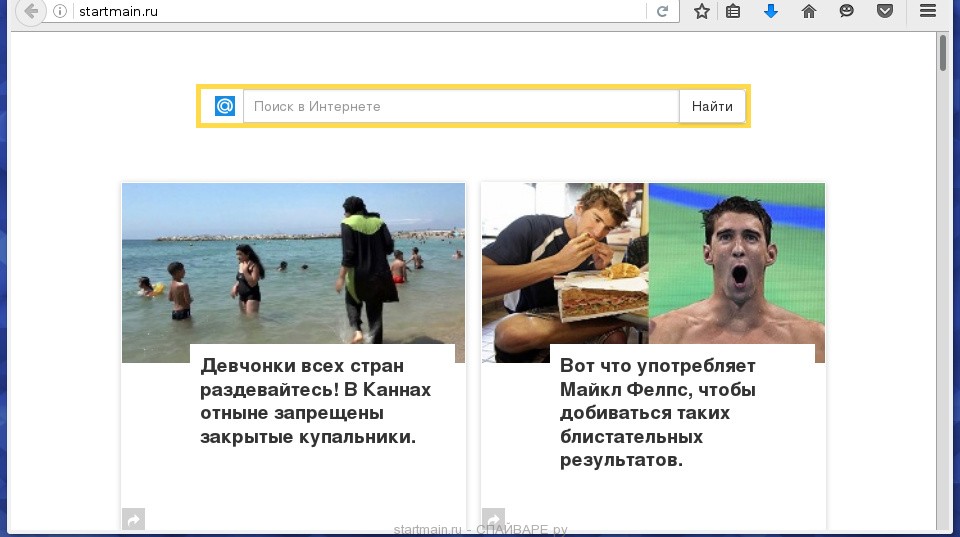Open the beach photo thumbnail
Screen dimensions: 960x537
[293, 272]
